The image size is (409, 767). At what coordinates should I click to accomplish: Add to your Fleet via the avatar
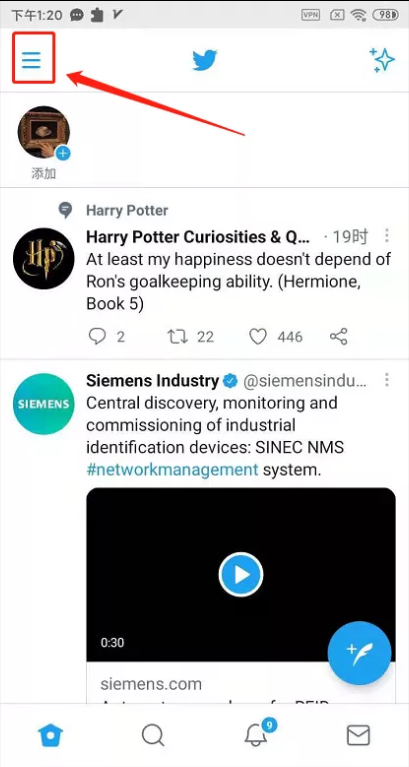[x=44, y=133]
